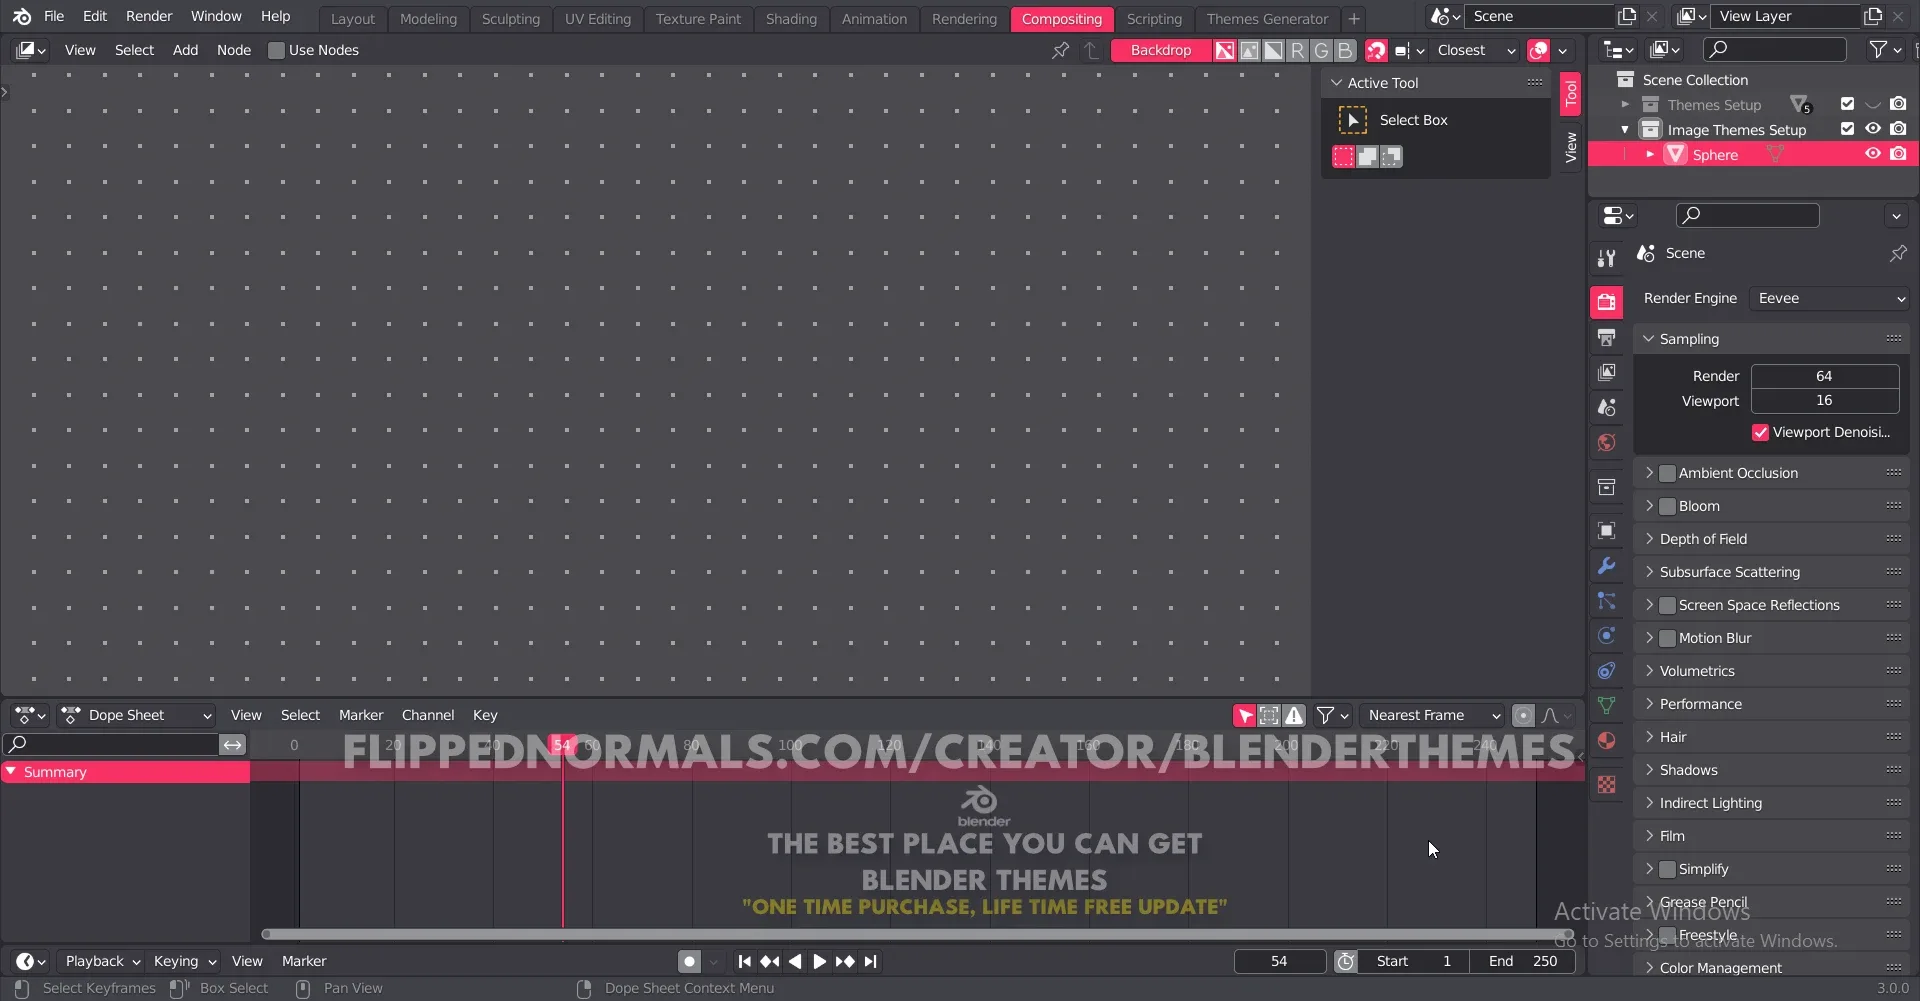Disable Viewport Denoising checkbox
The image size is (1920, 1001).
click(x=1761, y=432)
